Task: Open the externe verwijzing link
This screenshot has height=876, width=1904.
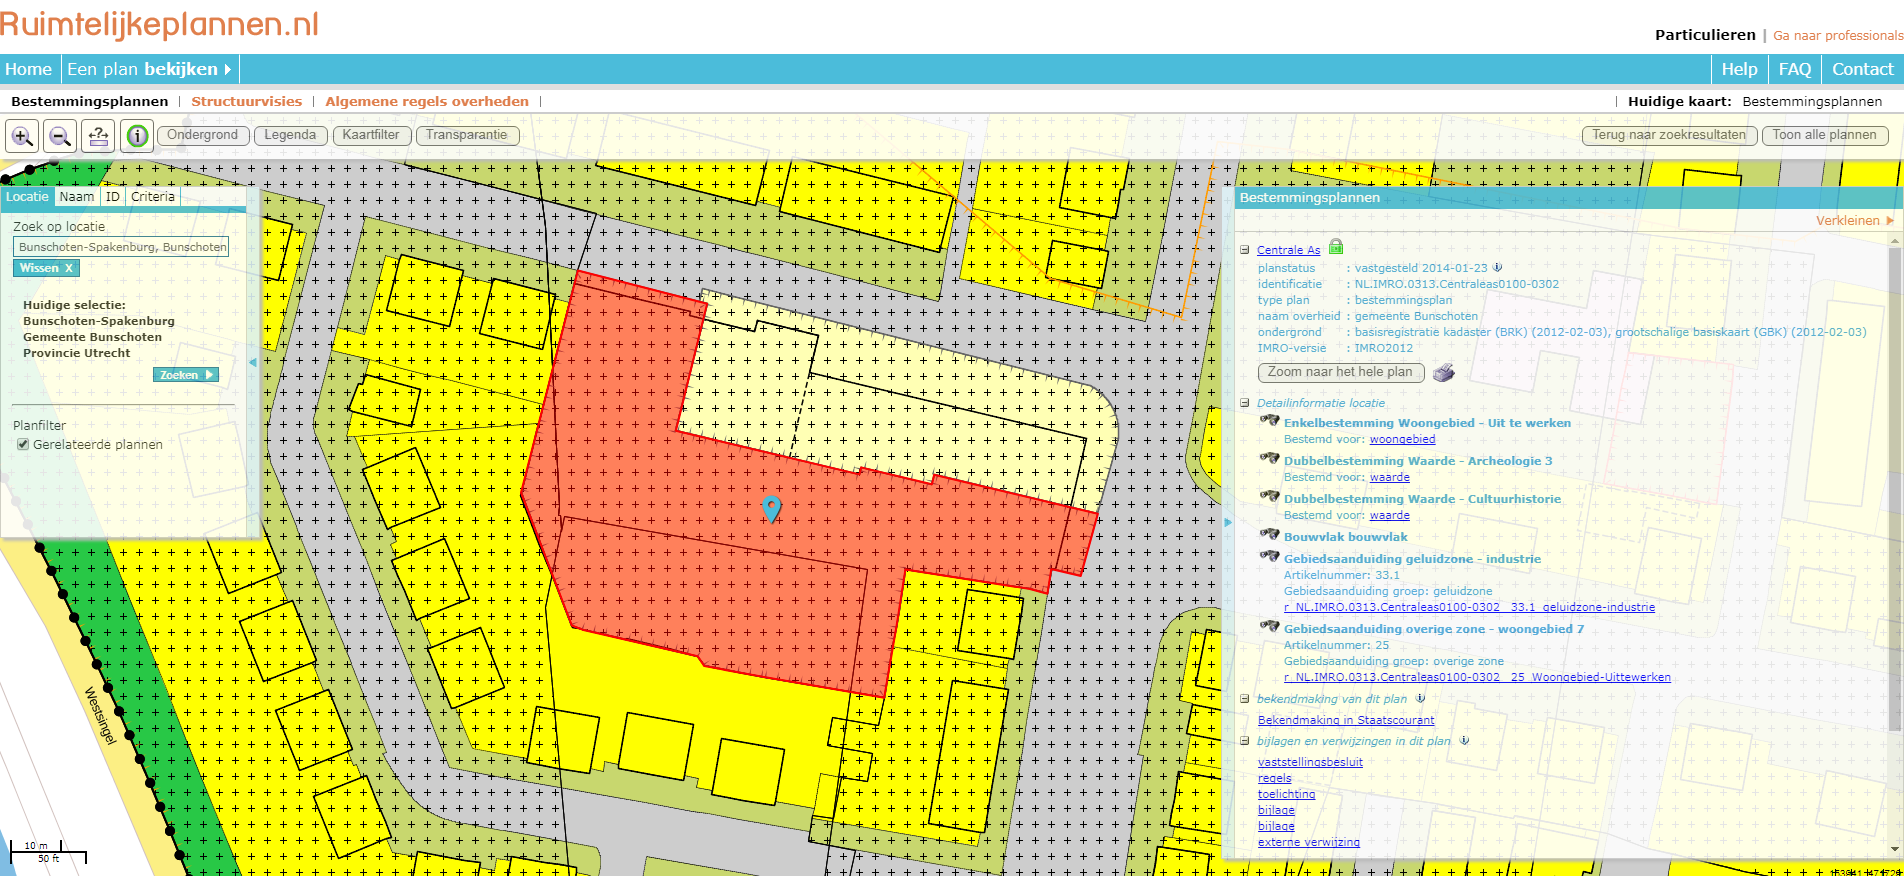Action: [1308, 842]
